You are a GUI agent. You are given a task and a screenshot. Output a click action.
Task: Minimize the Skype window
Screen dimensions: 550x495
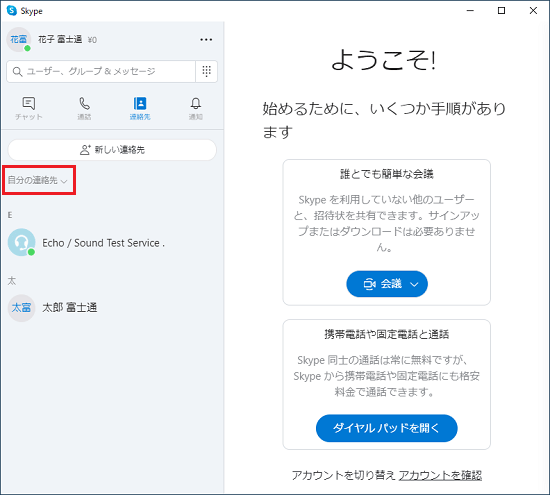tap(470, 11)
